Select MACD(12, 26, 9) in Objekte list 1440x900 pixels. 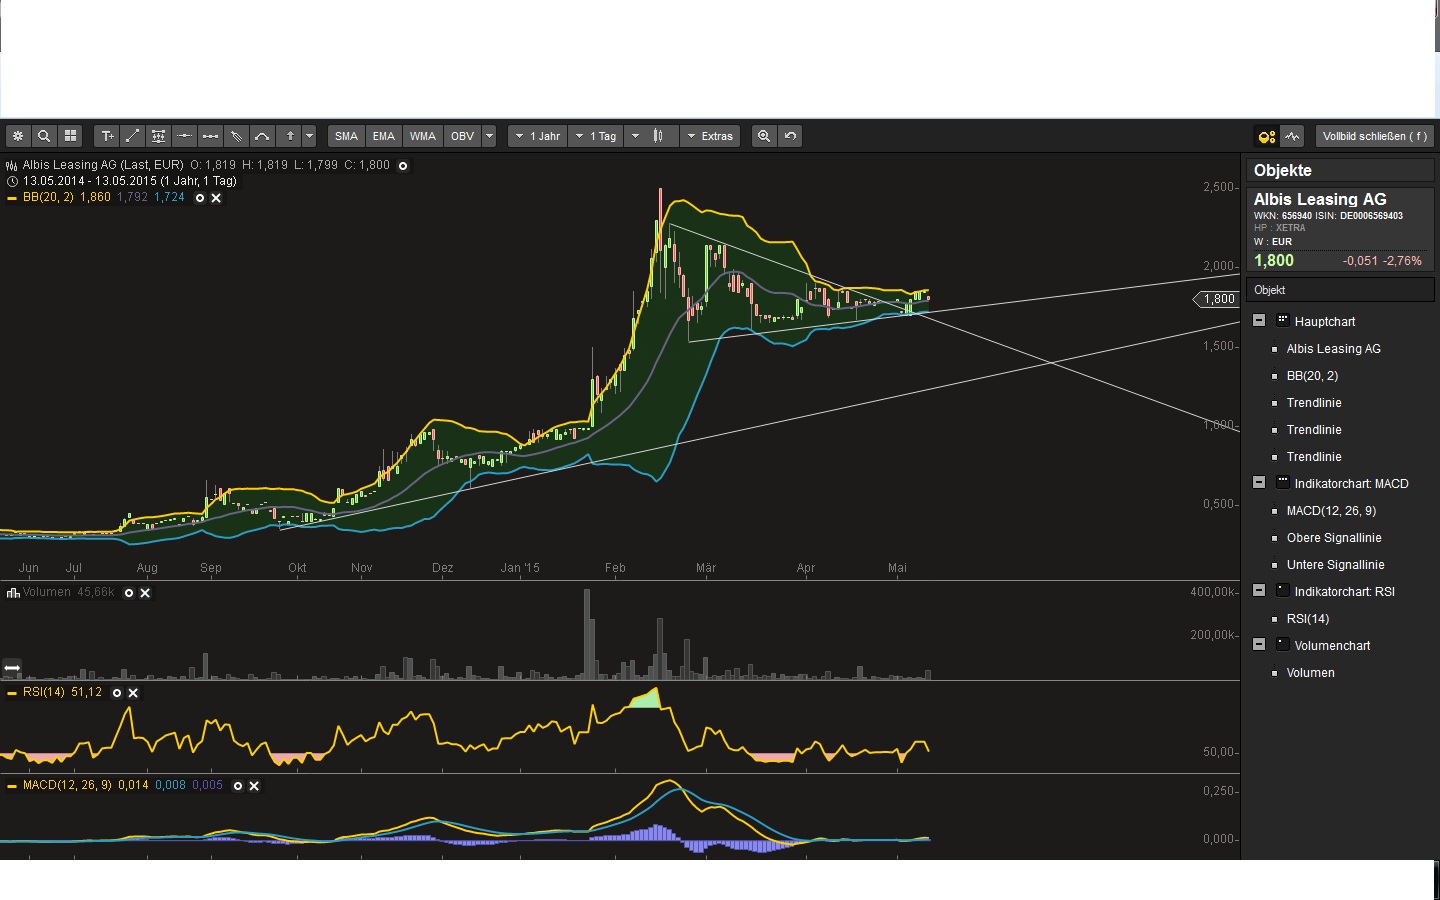point(1330,511)
